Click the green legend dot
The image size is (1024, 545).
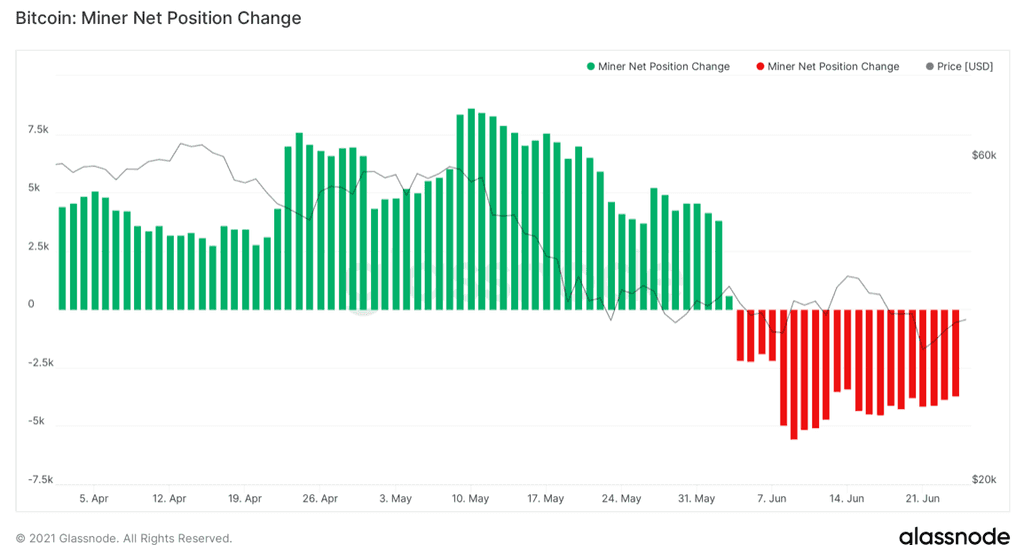click(x=590, y=67)
